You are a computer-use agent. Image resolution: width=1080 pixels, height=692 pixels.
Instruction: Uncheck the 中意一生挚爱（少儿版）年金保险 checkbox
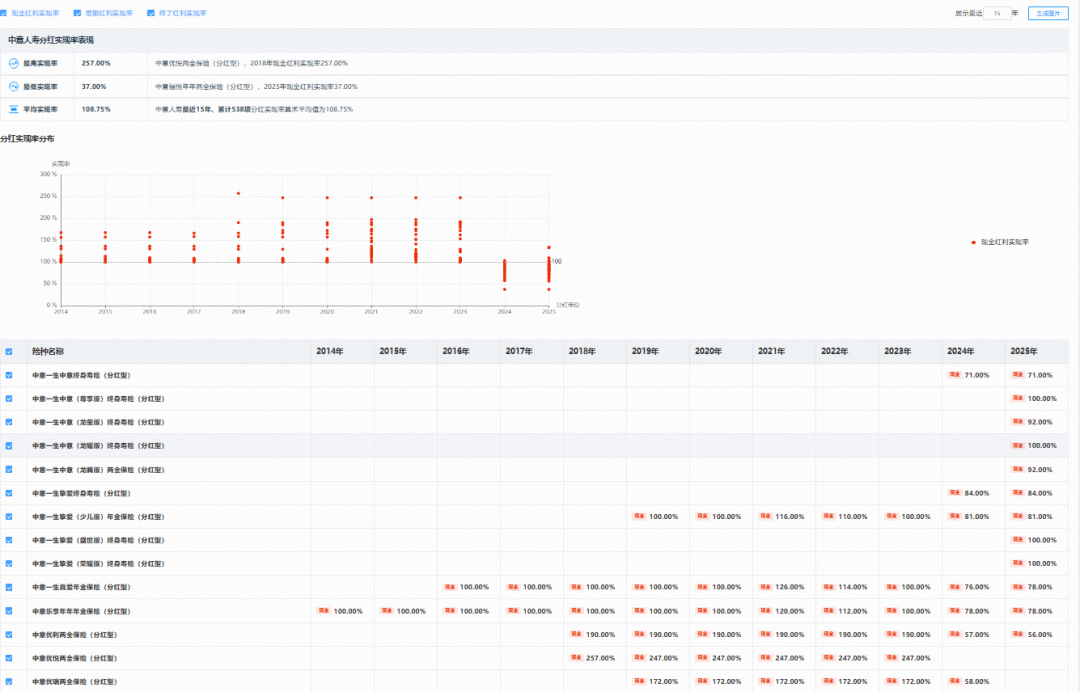(9, 516)
